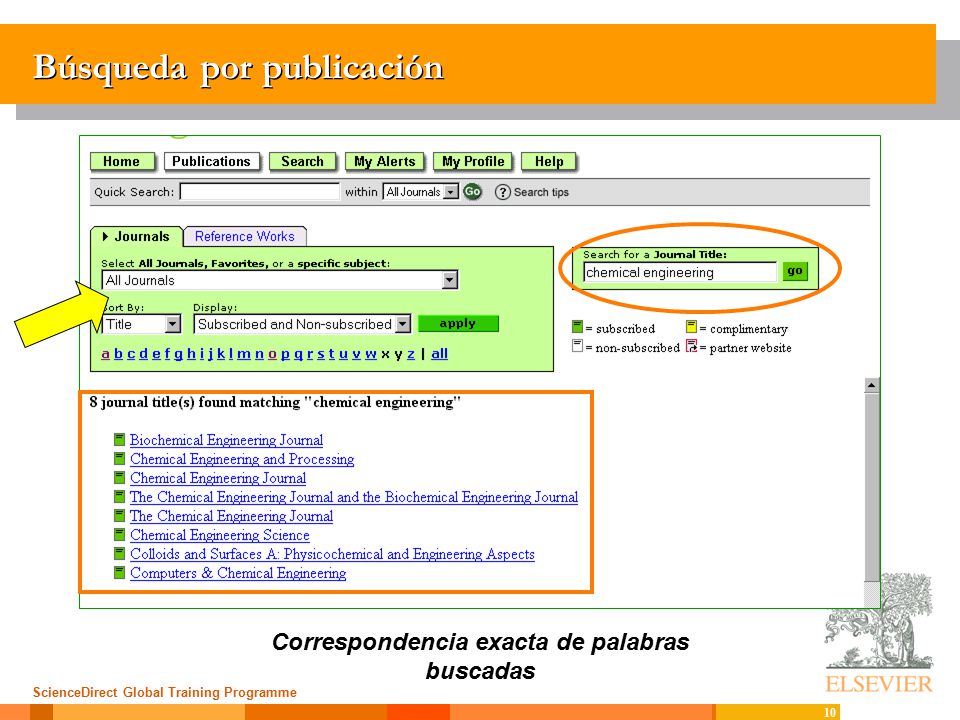Click letter 'm' in alphabet index
The image size is (960, 720).
[x=244, y=354]
